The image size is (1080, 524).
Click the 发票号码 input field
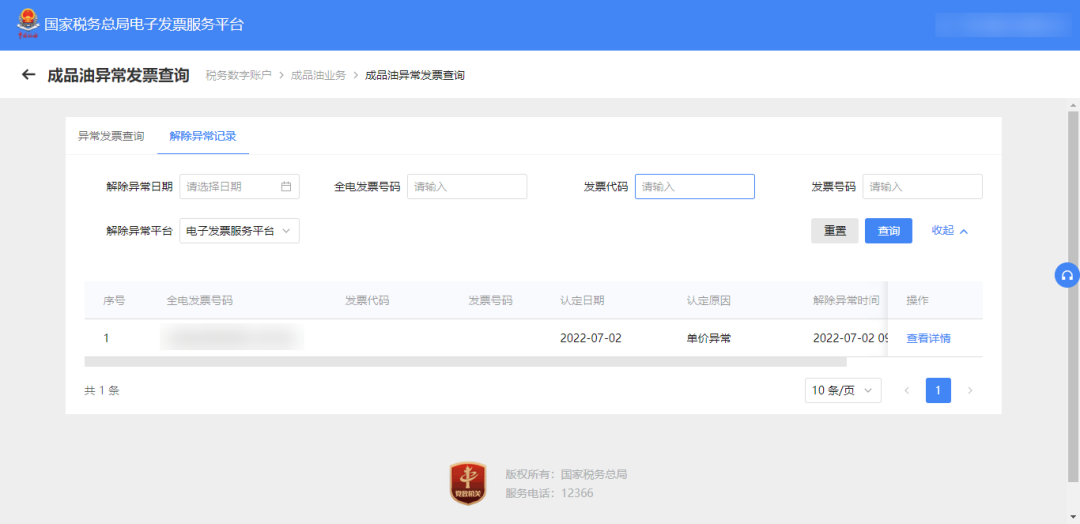tap(923, 187)
